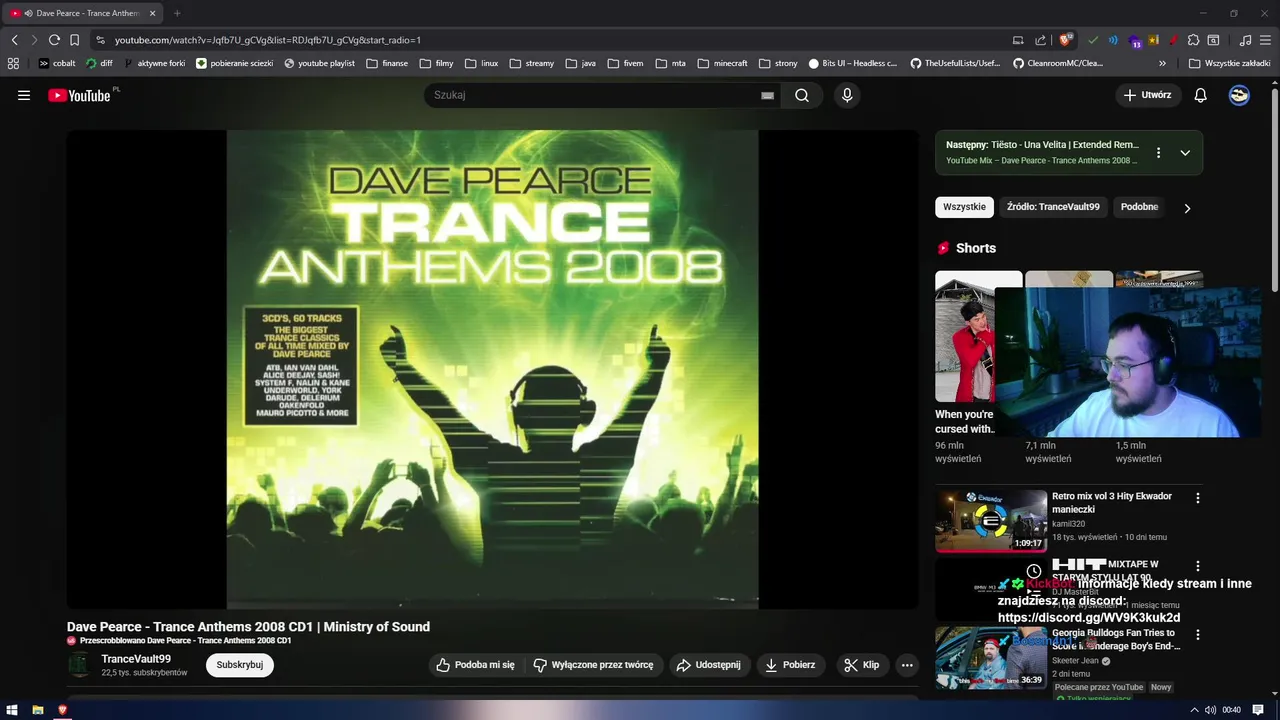The image size is (1280, 720).
Task: Open Wszystkie zakładki bookmarks folder
Action: (1230, 63)
